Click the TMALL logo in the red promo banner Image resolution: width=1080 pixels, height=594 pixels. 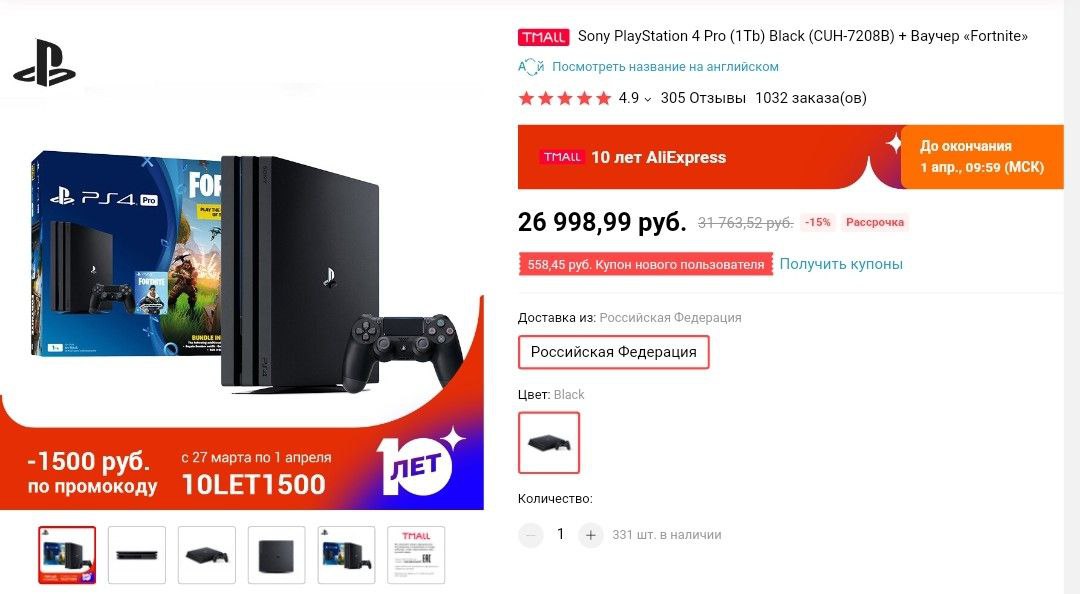pyautogui.click(x=563, y=157)
